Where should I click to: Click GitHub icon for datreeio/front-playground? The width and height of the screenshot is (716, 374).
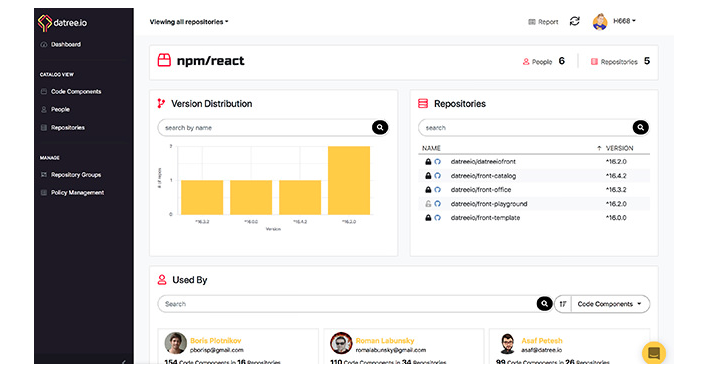point(437,204)
